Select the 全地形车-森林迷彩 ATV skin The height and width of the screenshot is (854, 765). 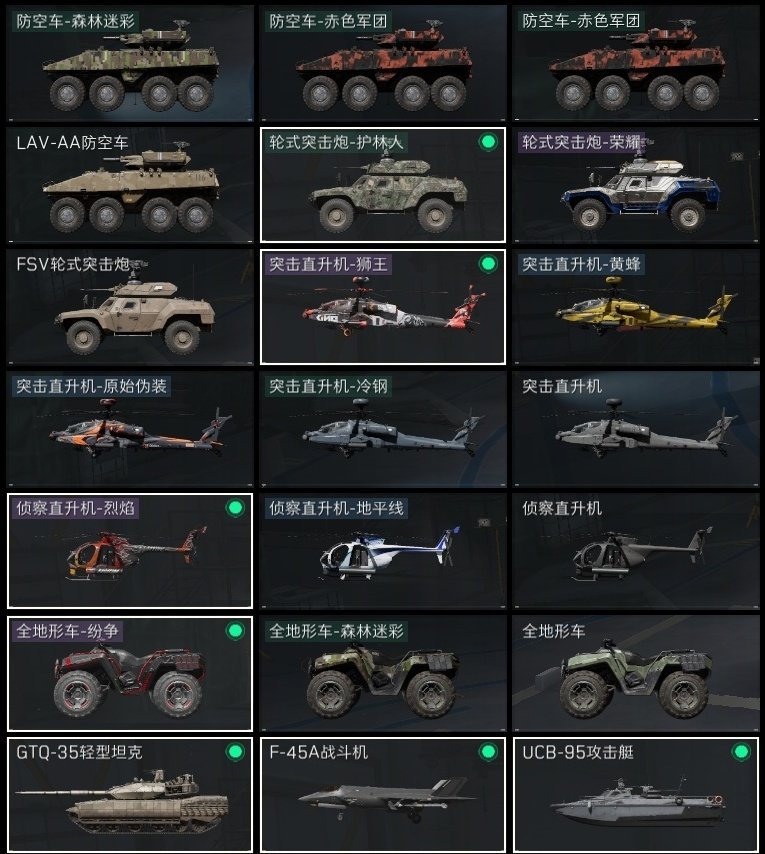click(x=383, y=674)
